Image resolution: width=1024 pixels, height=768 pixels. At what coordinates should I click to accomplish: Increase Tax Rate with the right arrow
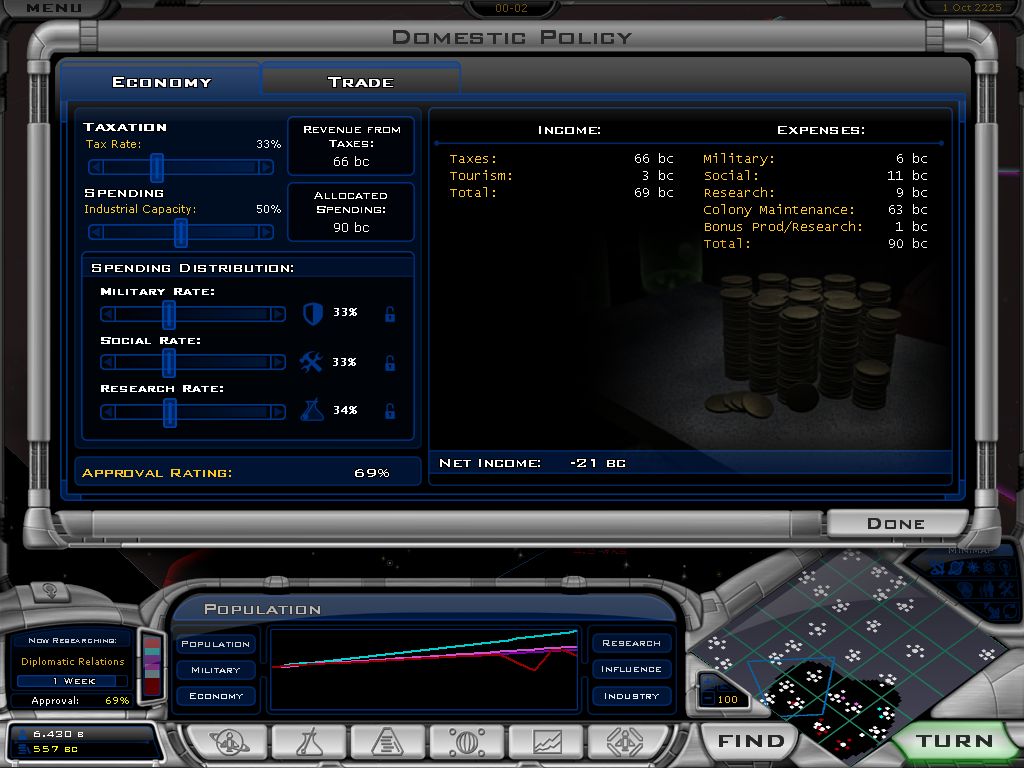coord(266,168)
